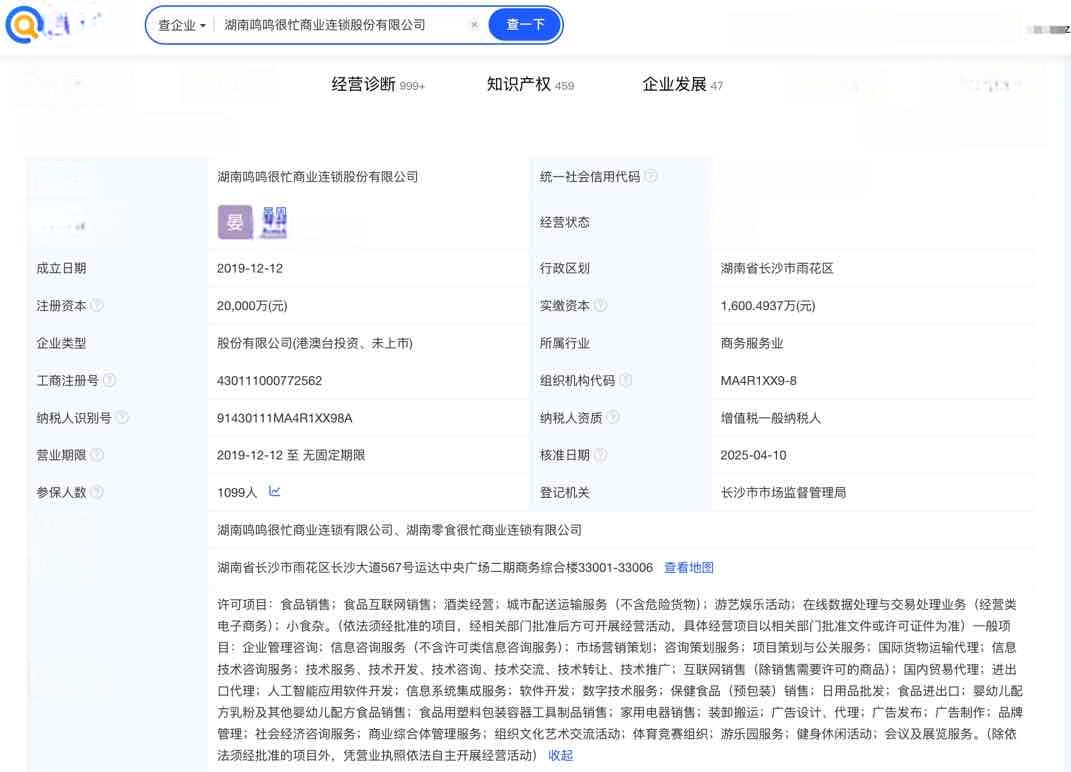
Task: Open the 查看地图 link
Action: pyautogui.click(x=688, y=567)
